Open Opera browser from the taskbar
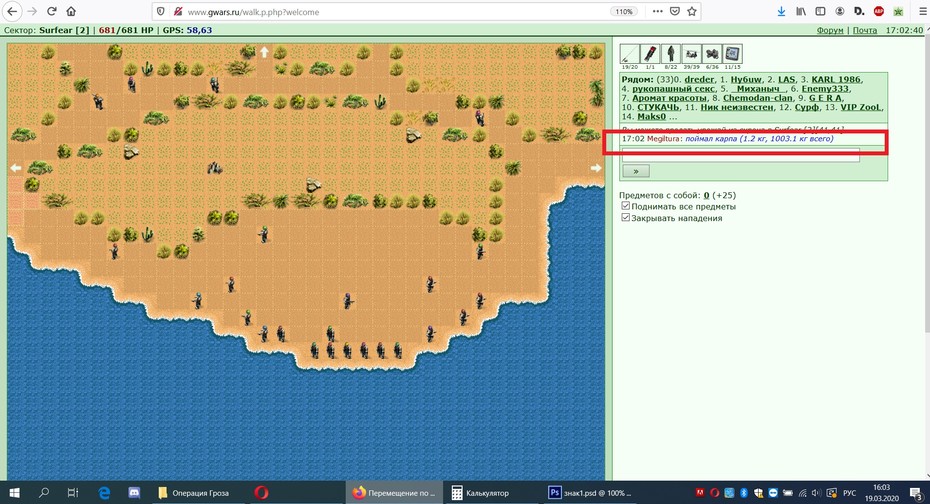The image size is (930, 504). click(261, 493)
